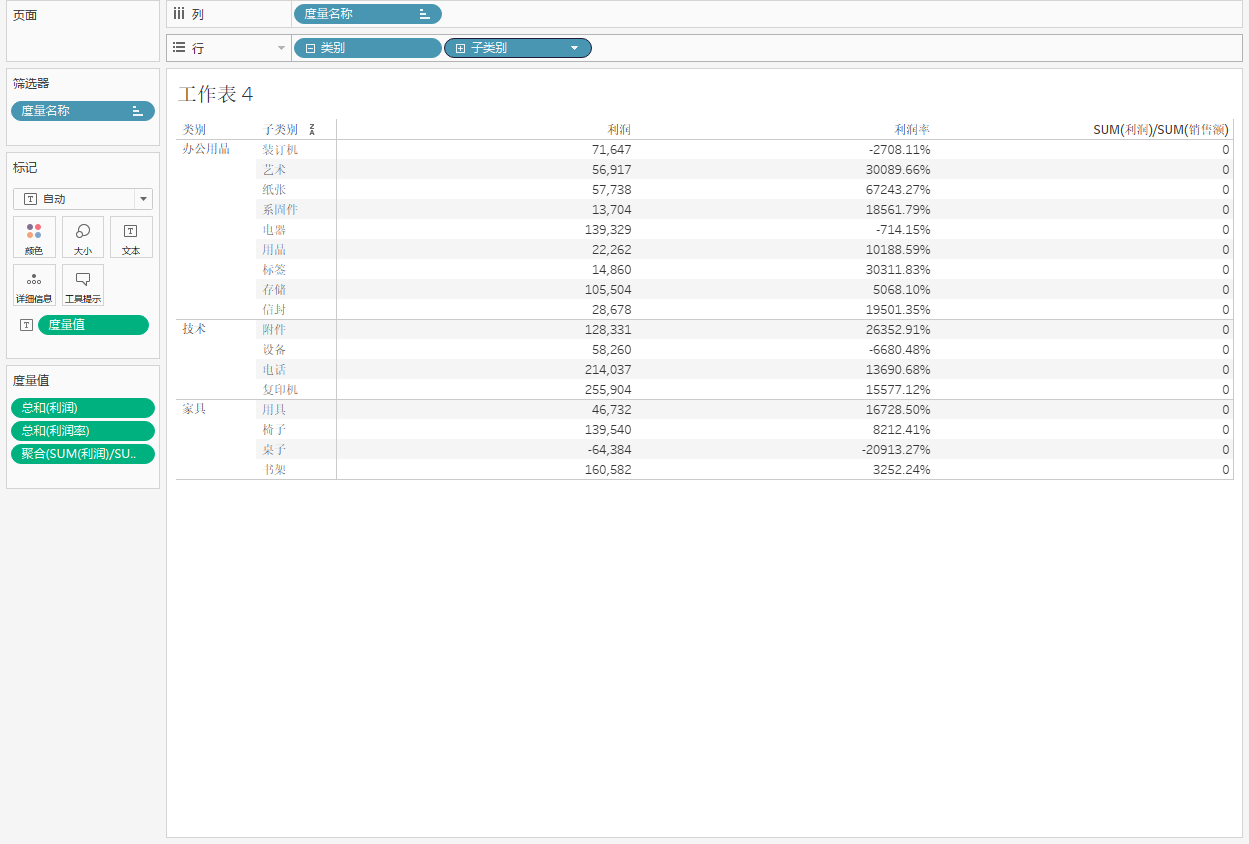
Task: Click the profit rate cell 67243.27%
Action: coord(899,190)
